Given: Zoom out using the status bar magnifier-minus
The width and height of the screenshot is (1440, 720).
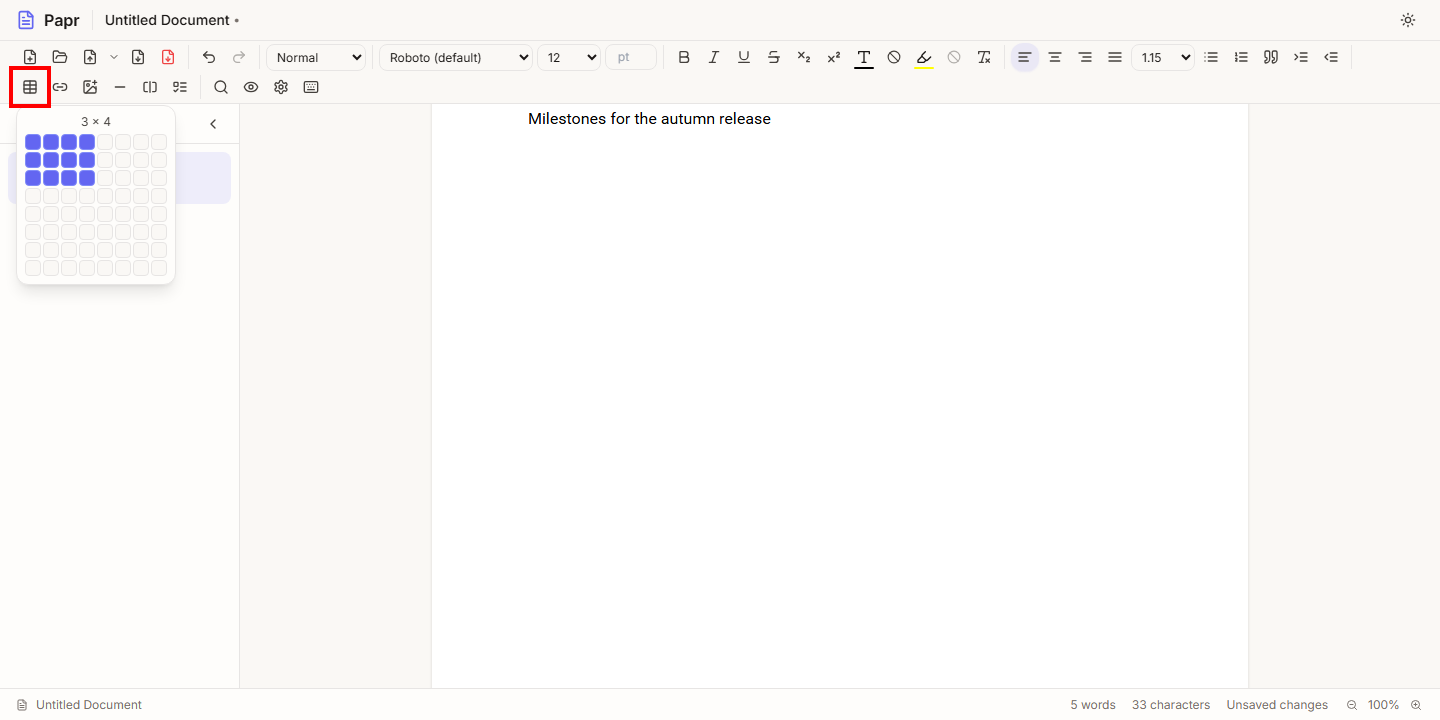Looking at the screenshot, I should (1352, 705).
